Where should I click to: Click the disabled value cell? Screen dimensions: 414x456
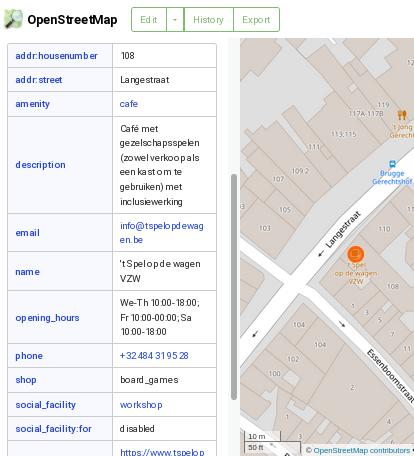tap(165, 429)
